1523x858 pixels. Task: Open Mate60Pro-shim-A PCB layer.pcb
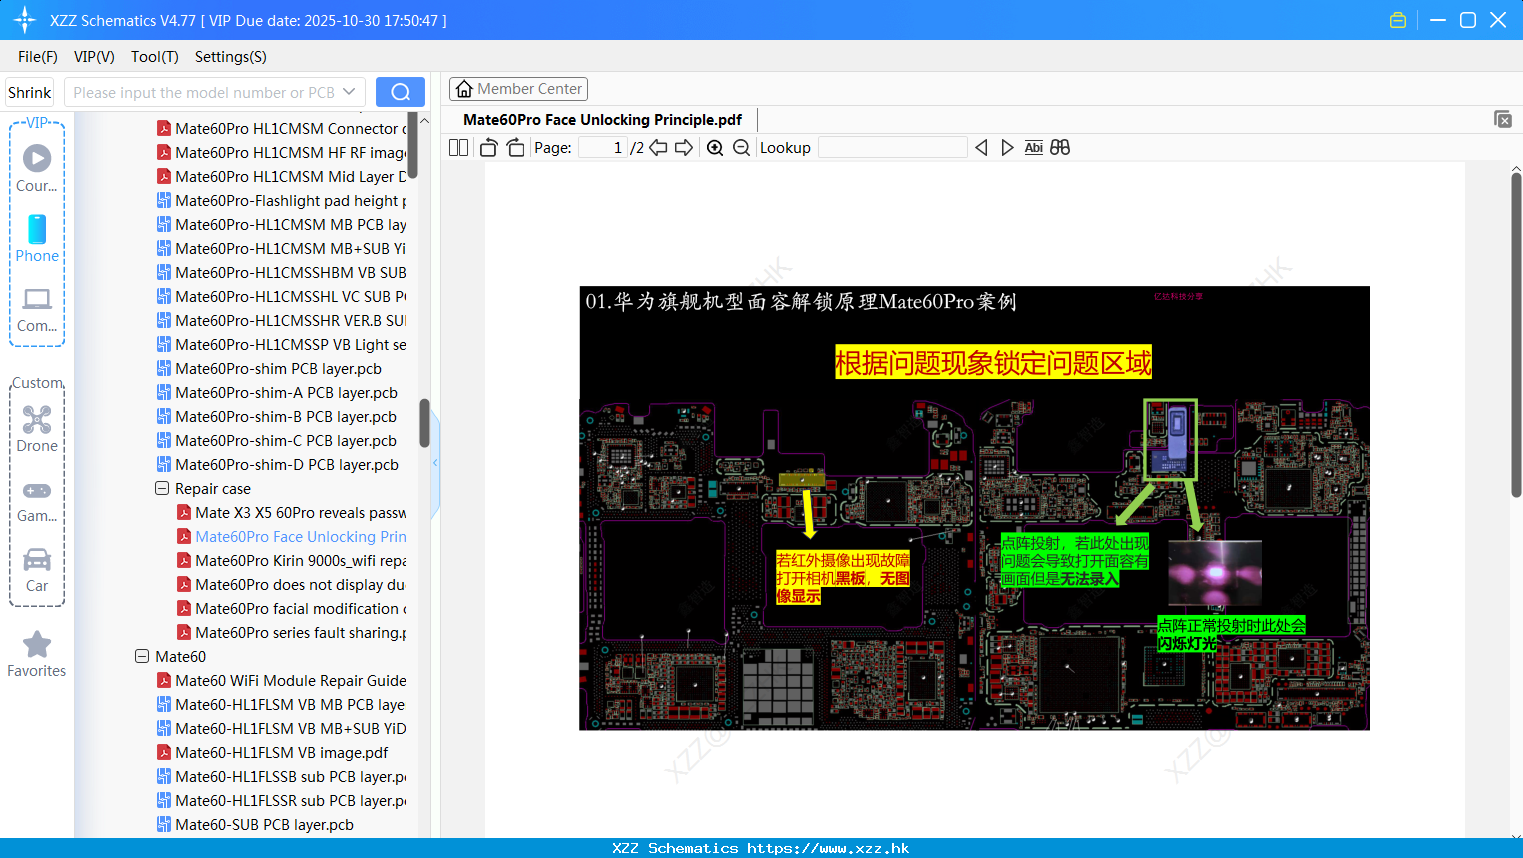[x=277, y=393]
